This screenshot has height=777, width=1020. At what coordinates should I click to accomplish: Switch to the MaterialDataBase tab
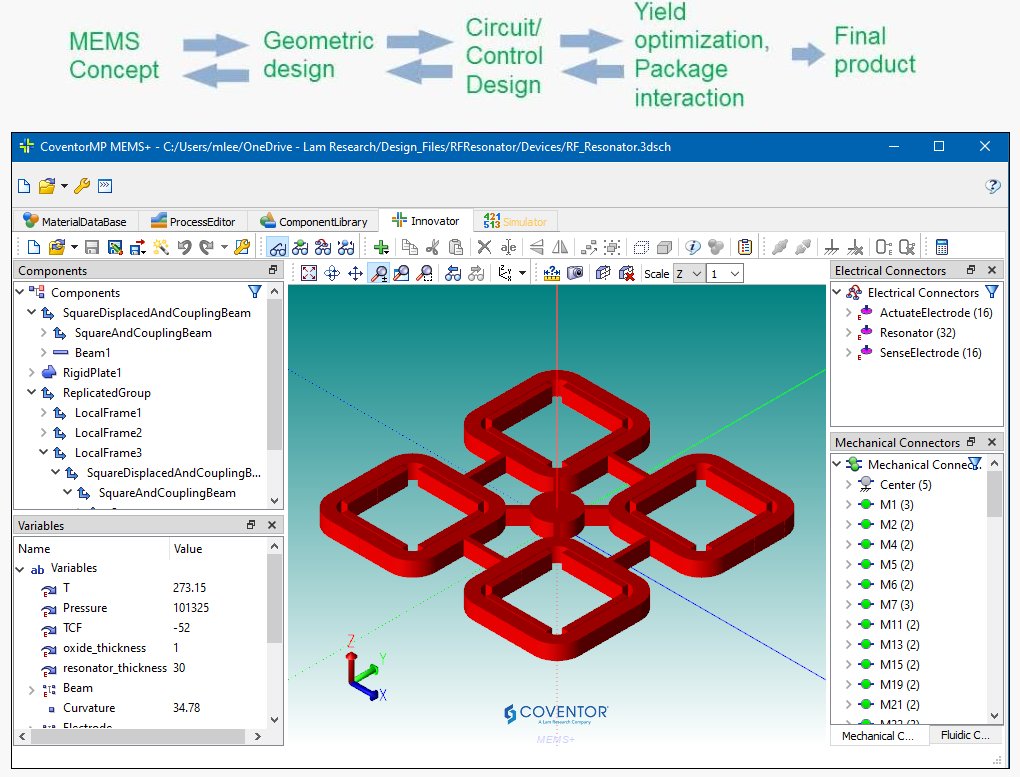click(x=75, y=221)
